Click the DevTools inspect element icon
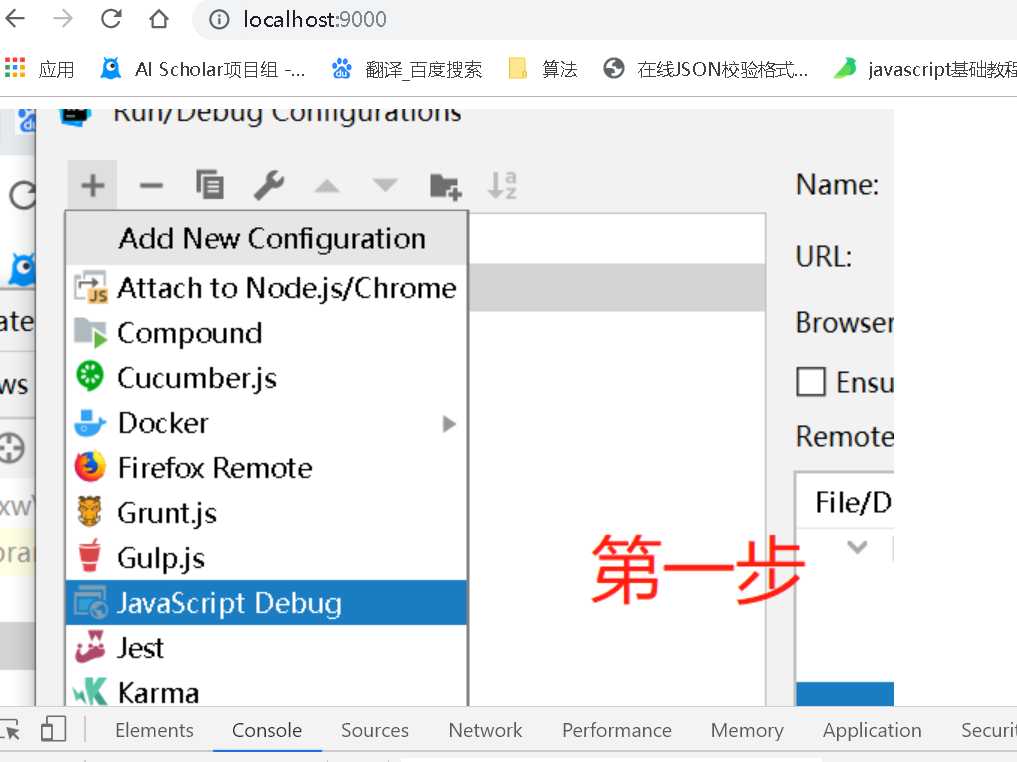The height and width of the screenshot is (762, 1017). click(9, 730)
